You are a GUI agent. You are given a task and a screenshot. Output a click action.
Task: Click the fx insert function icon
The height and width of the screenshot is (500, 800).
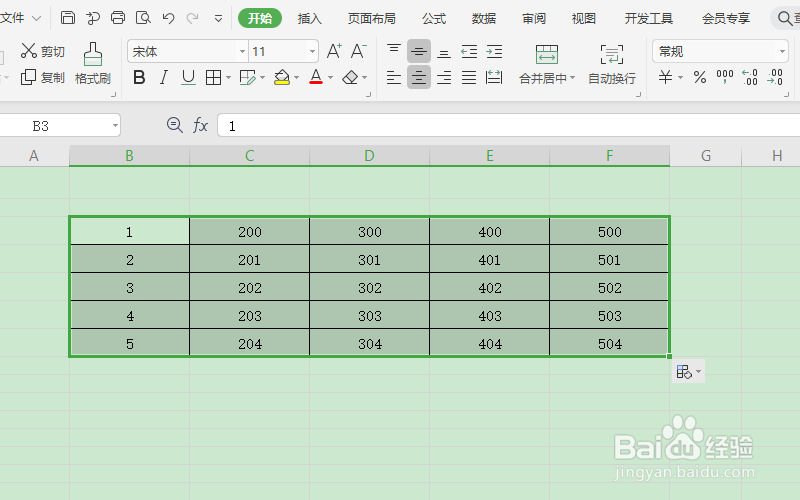(x=200, y=125)
